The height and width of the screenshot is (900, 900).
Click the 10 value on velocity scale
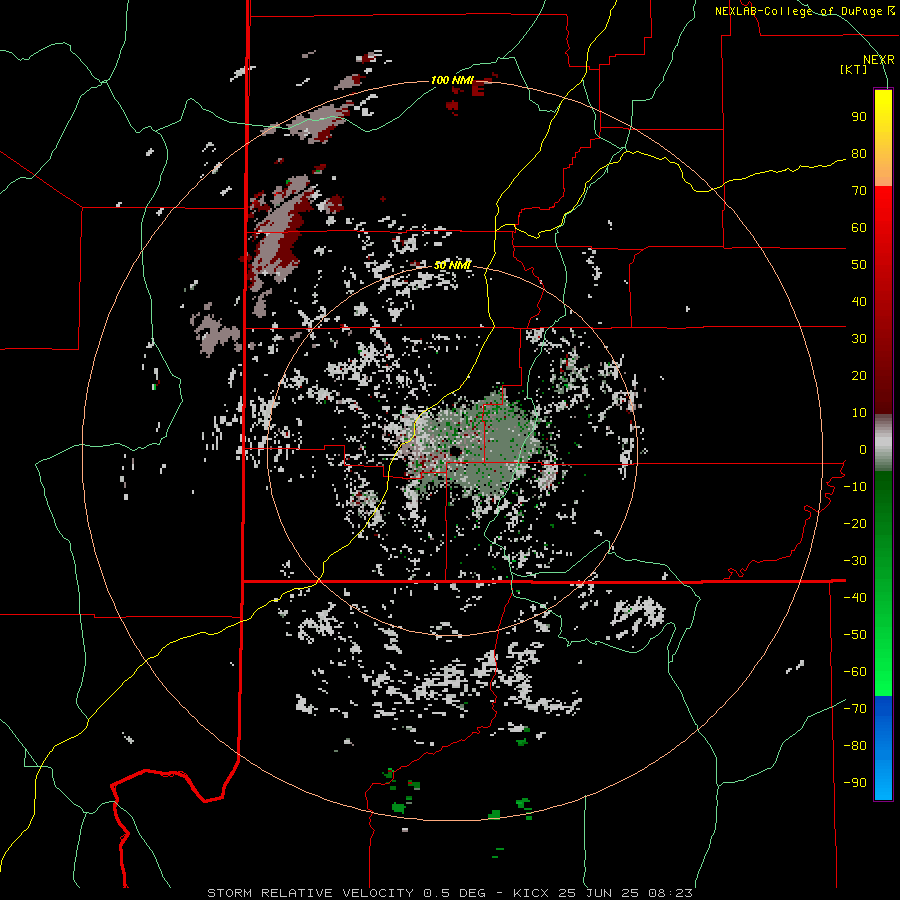click(859, 413)
